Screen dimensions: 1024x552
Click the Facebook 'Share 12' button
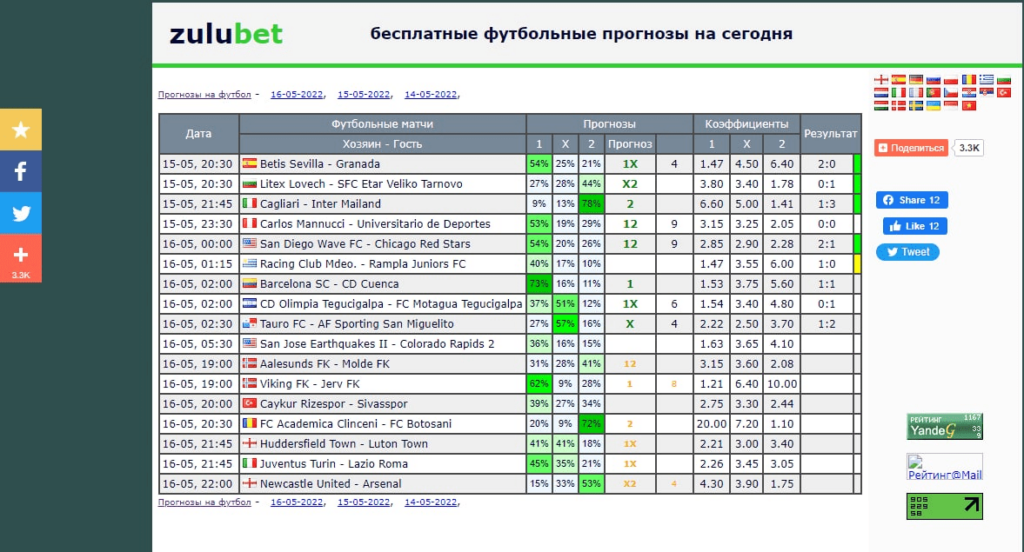912,200
